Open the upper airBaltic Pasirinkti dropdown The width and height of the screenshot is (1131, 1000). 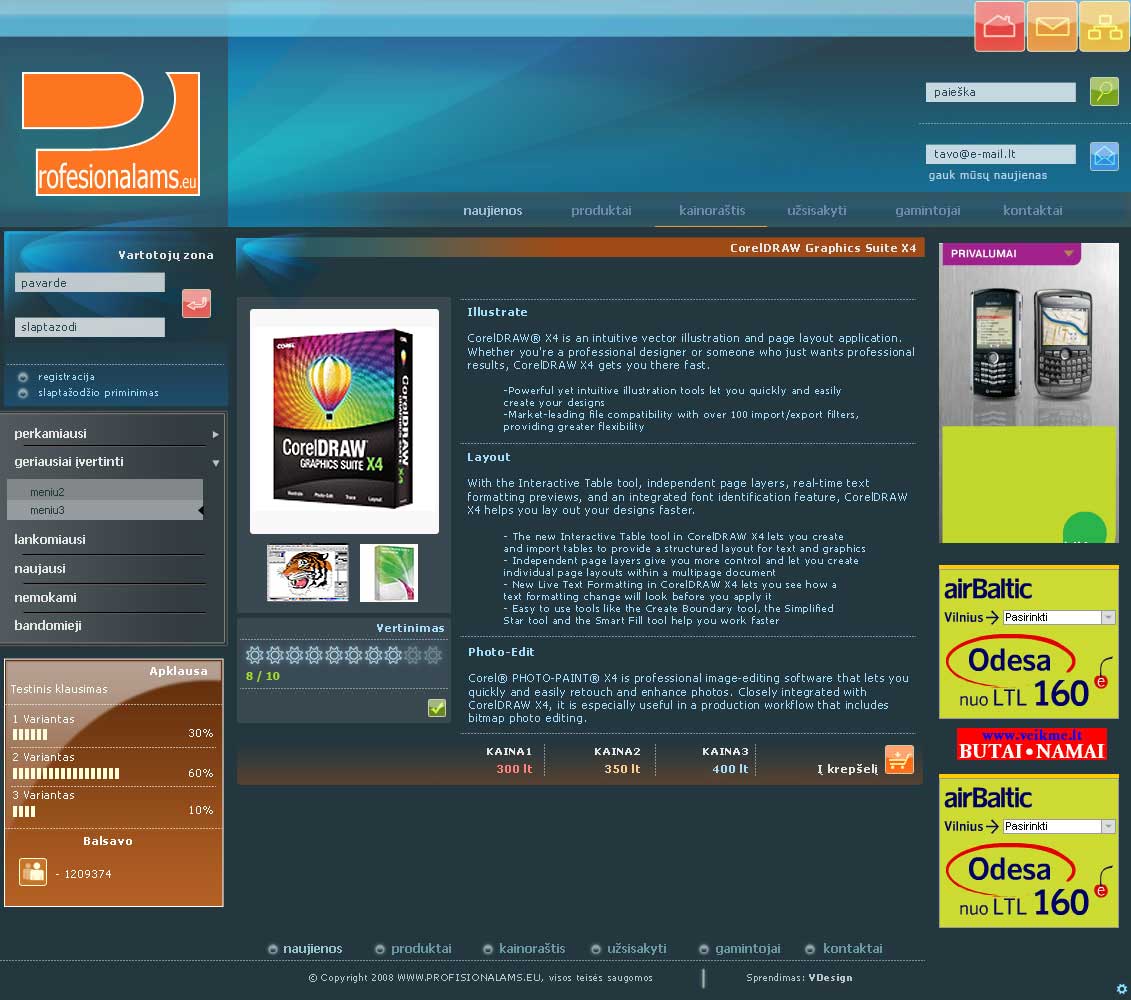pyautogui.click(x=1108, y=617)
